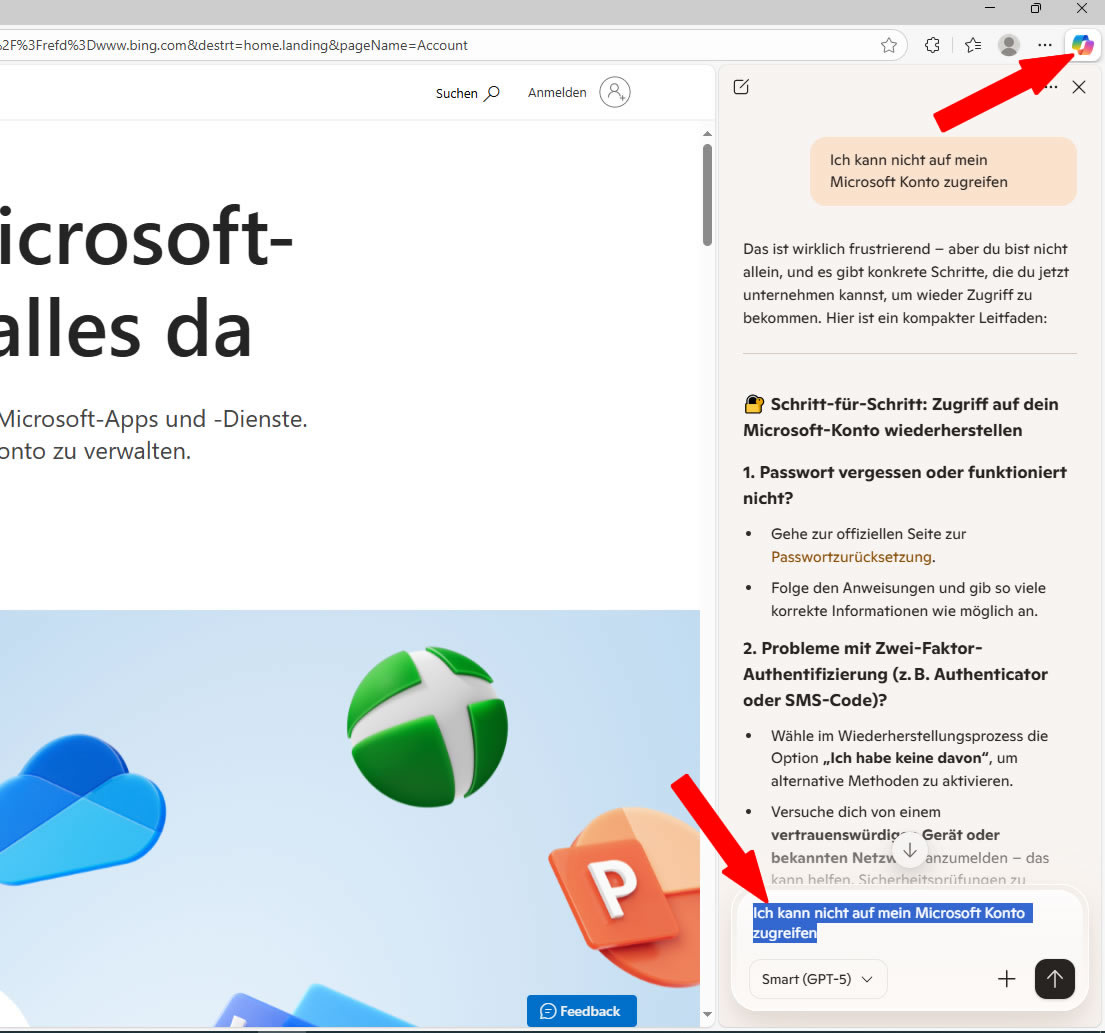Click the browser address bar URL
The height and width of the screenshot is (1033, 1105).
tap(234, 46)
